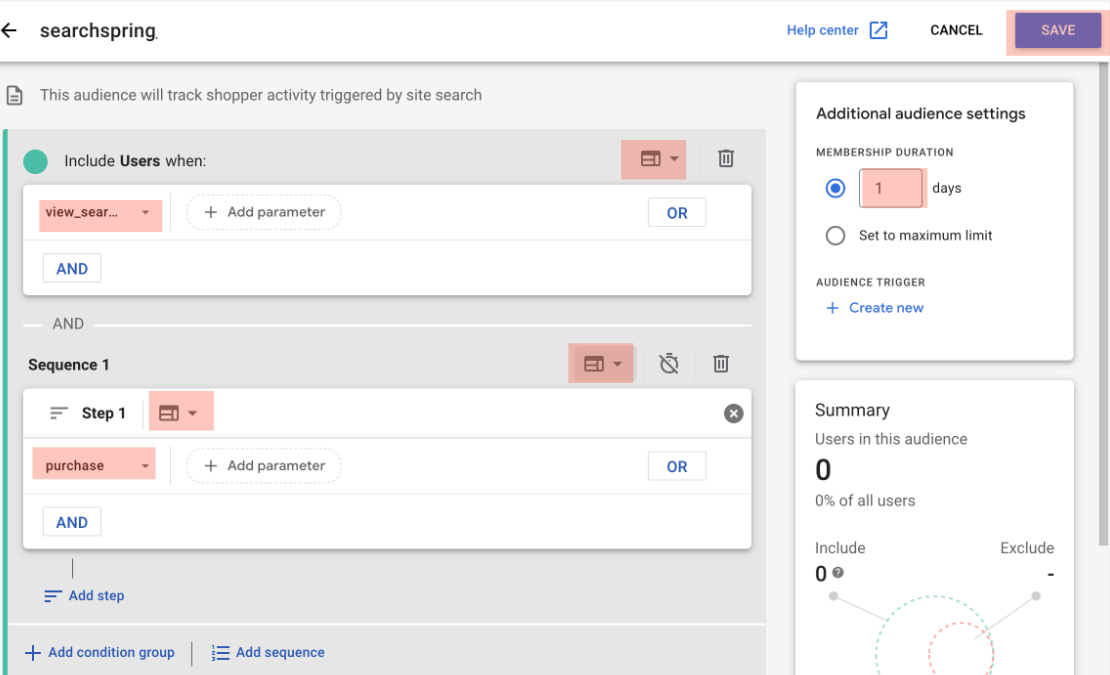Remove Step 1 using the X icon
This screenshot has width=1110, height=675.
[x=733, y=413]
